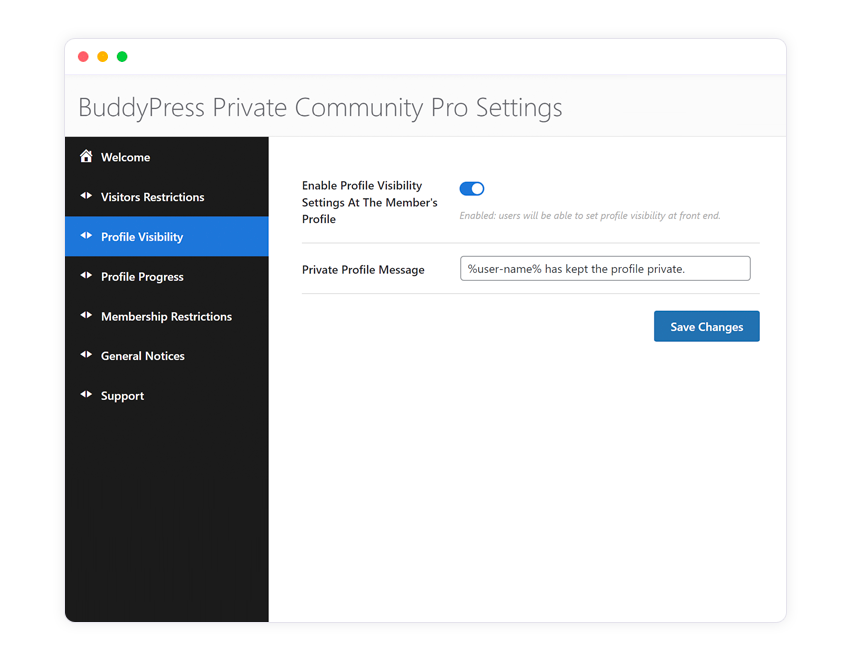Open the Welcome tab
The width and height of the screenshot is (850, 650).
pos(167,157)
